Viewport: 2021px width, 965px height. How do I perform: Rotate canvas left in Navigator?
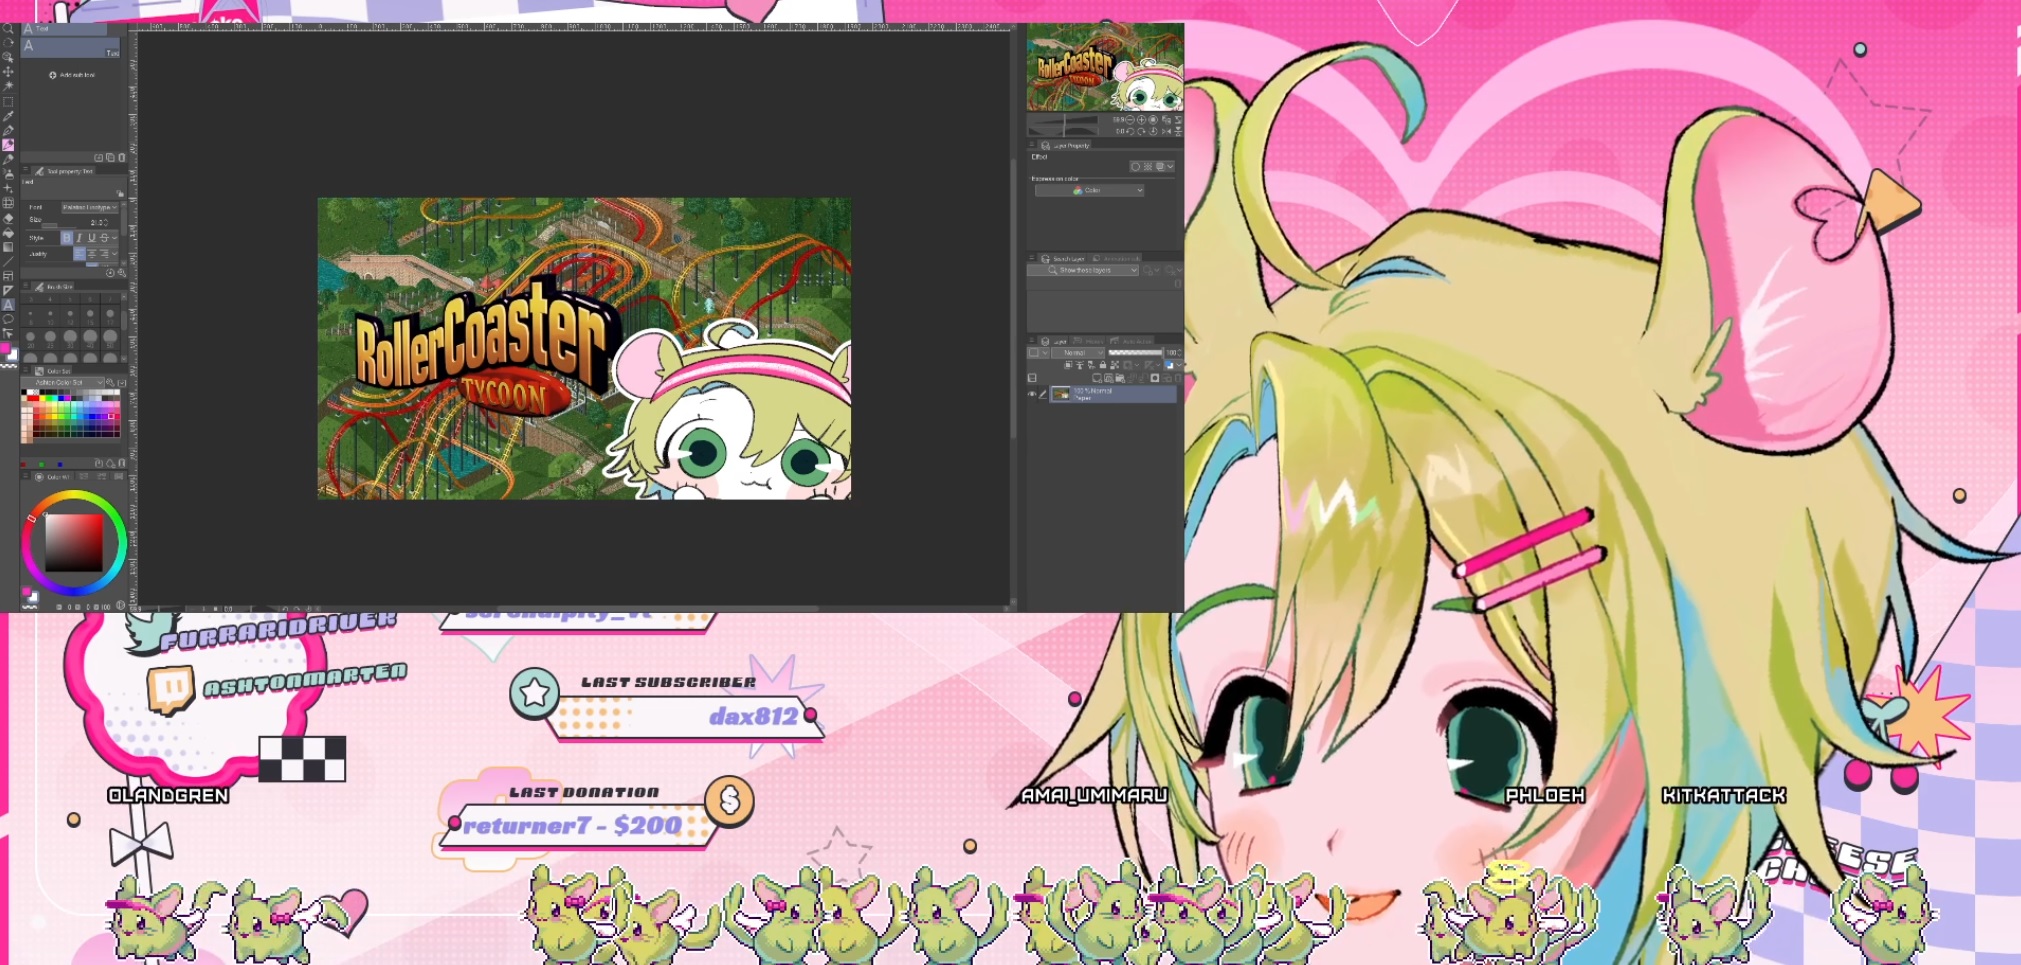click(1130, 131)
